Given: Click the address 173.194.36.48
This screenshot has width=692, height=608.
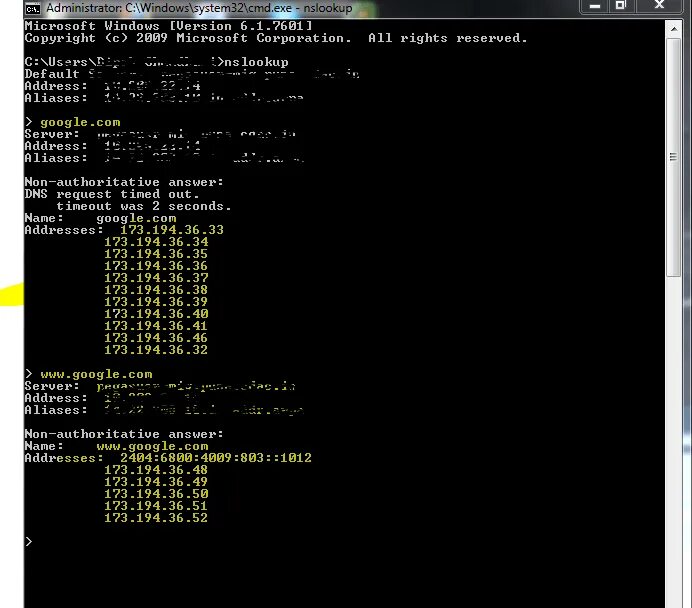Looking at the screenshot, I should point(156,470).
